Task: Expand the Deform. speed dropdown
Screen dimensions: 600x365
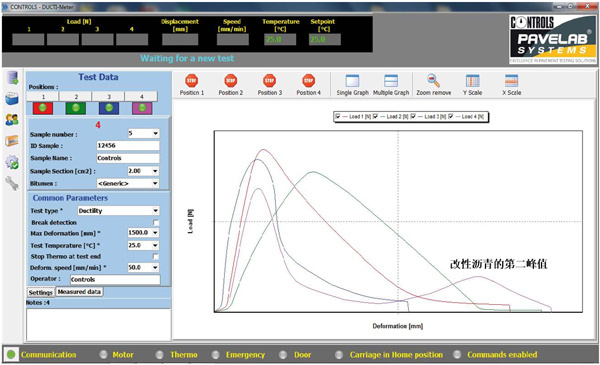Action: [155, 267]
